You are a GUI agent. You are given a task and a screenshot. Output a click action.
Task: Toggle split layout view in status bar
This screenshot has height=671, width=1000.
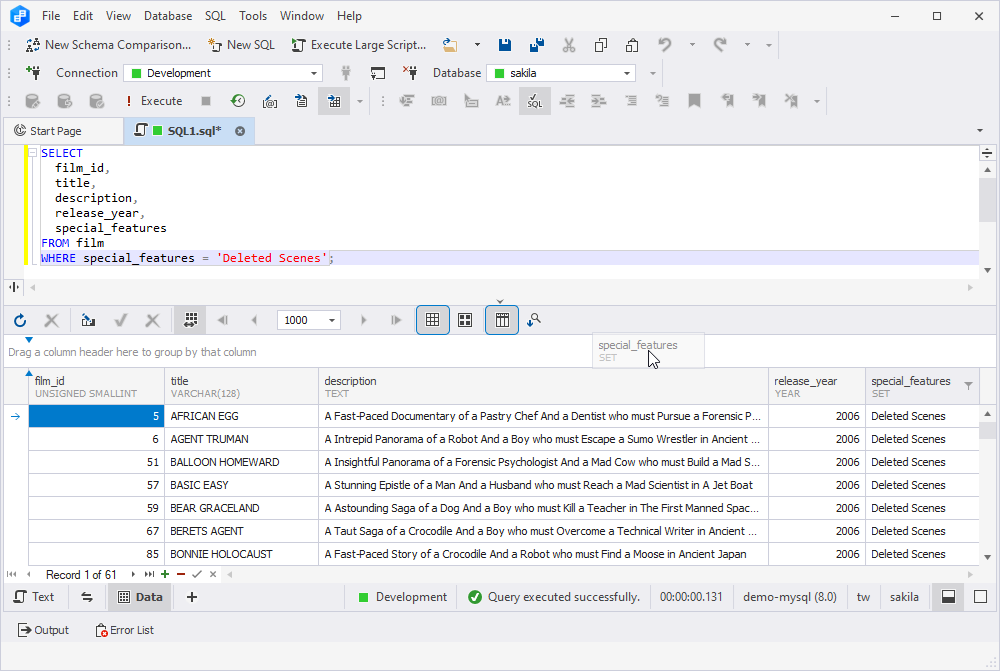click(x=948, y=597)
